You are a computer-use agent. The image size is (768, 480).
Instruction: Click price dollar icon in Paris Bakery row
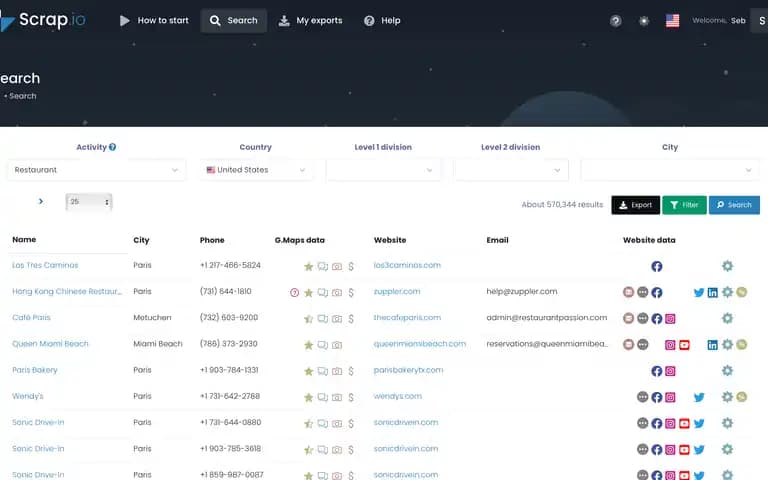(x=351, y=371)
